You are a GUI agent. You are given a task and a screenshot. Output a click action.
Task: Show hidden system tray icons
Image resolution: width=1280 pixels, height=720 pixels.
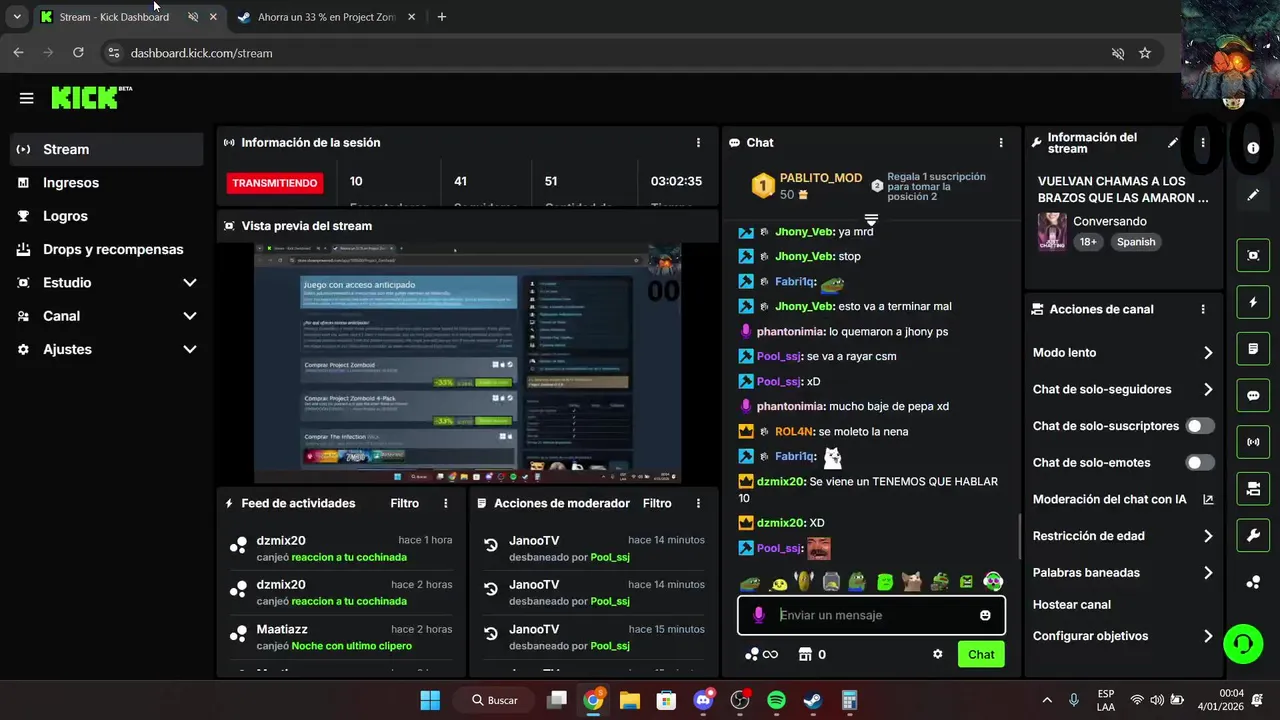[1047, 700]
